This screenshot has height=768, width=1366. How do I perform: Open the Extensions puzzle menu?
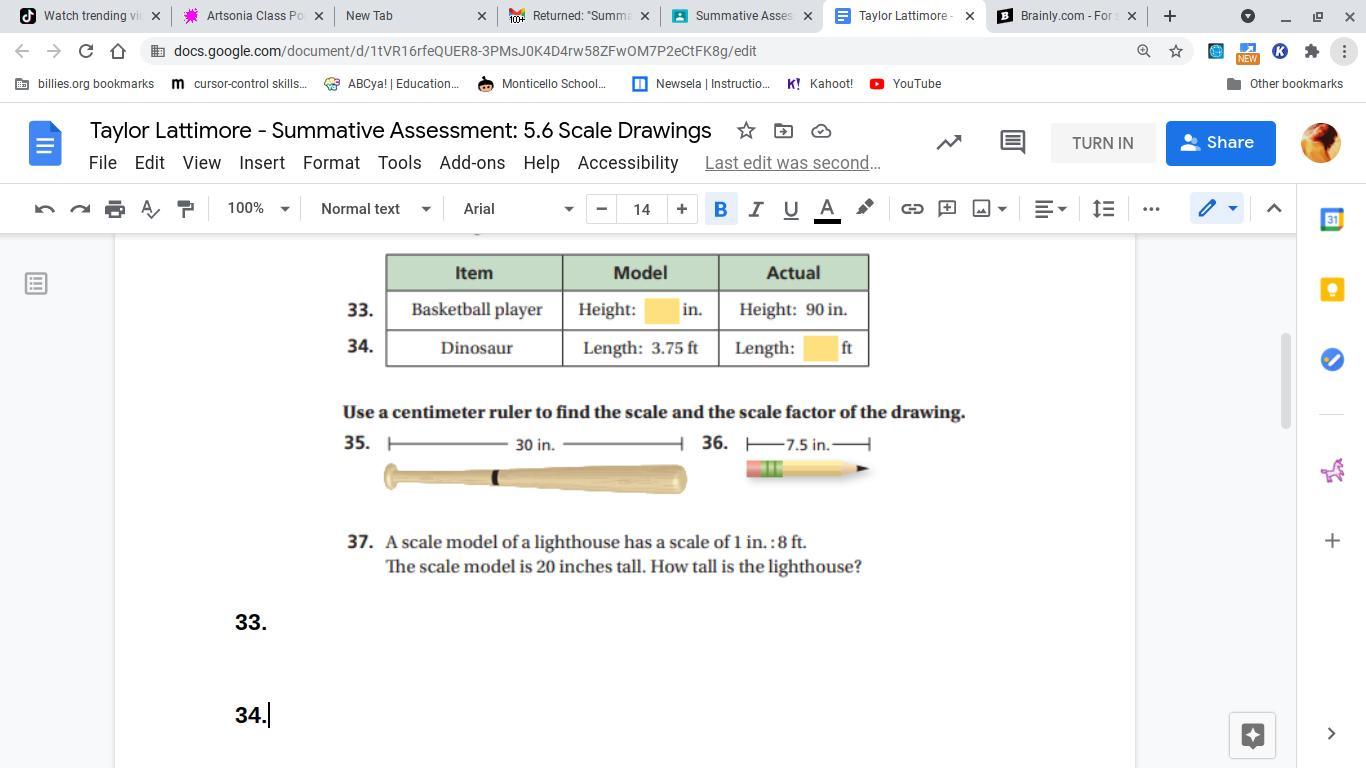click(x=1312, y=51)
